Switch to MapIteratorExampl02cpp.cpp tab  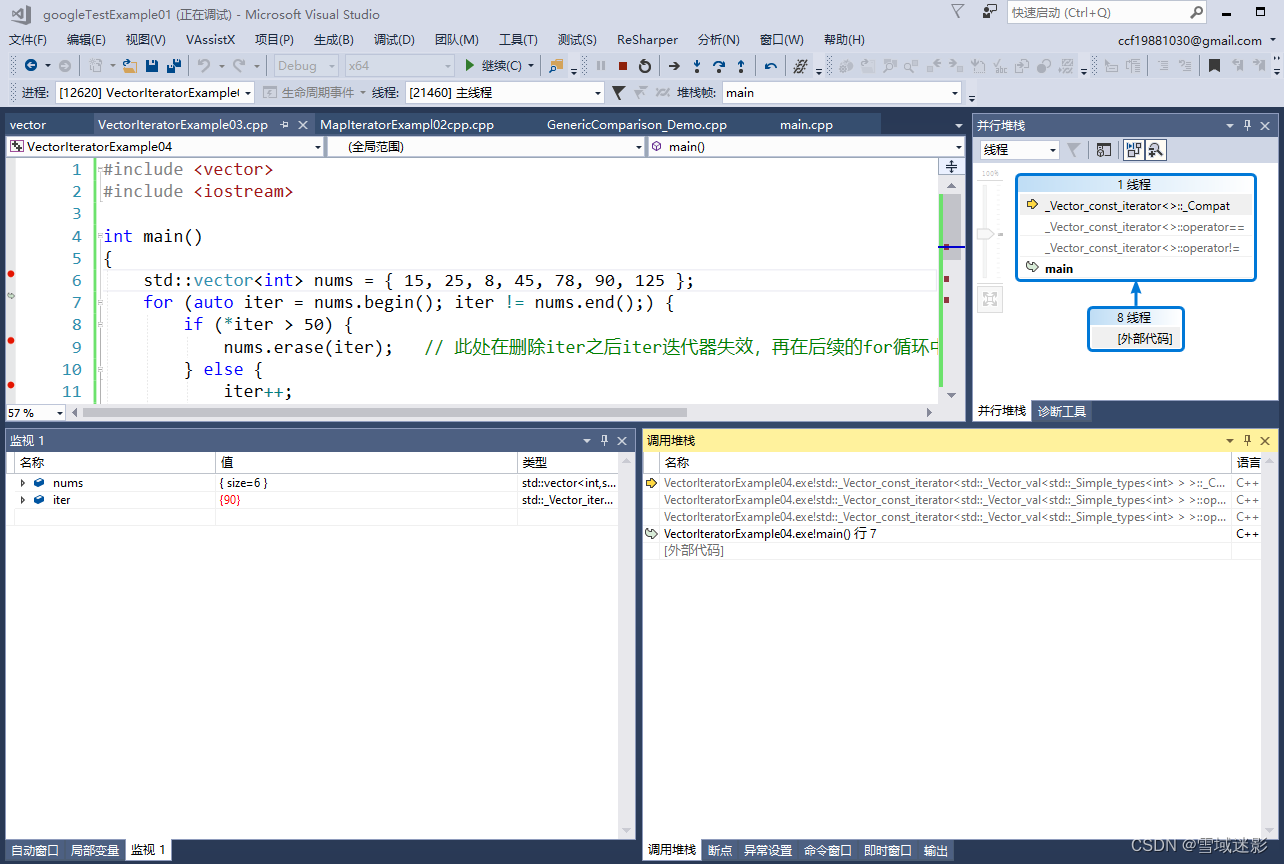tap(407, 125)
